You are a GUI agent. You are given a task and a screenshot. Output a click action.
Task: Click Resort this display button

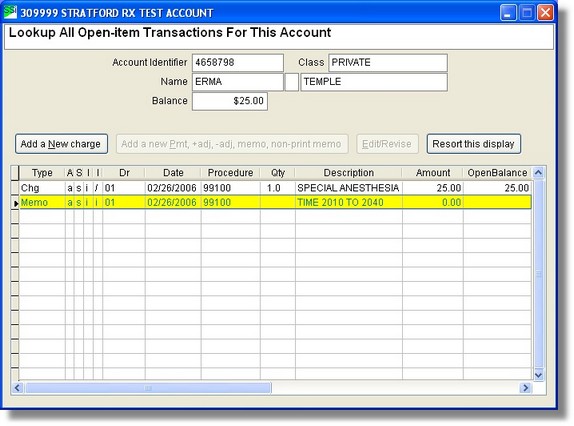coord(473,144)
